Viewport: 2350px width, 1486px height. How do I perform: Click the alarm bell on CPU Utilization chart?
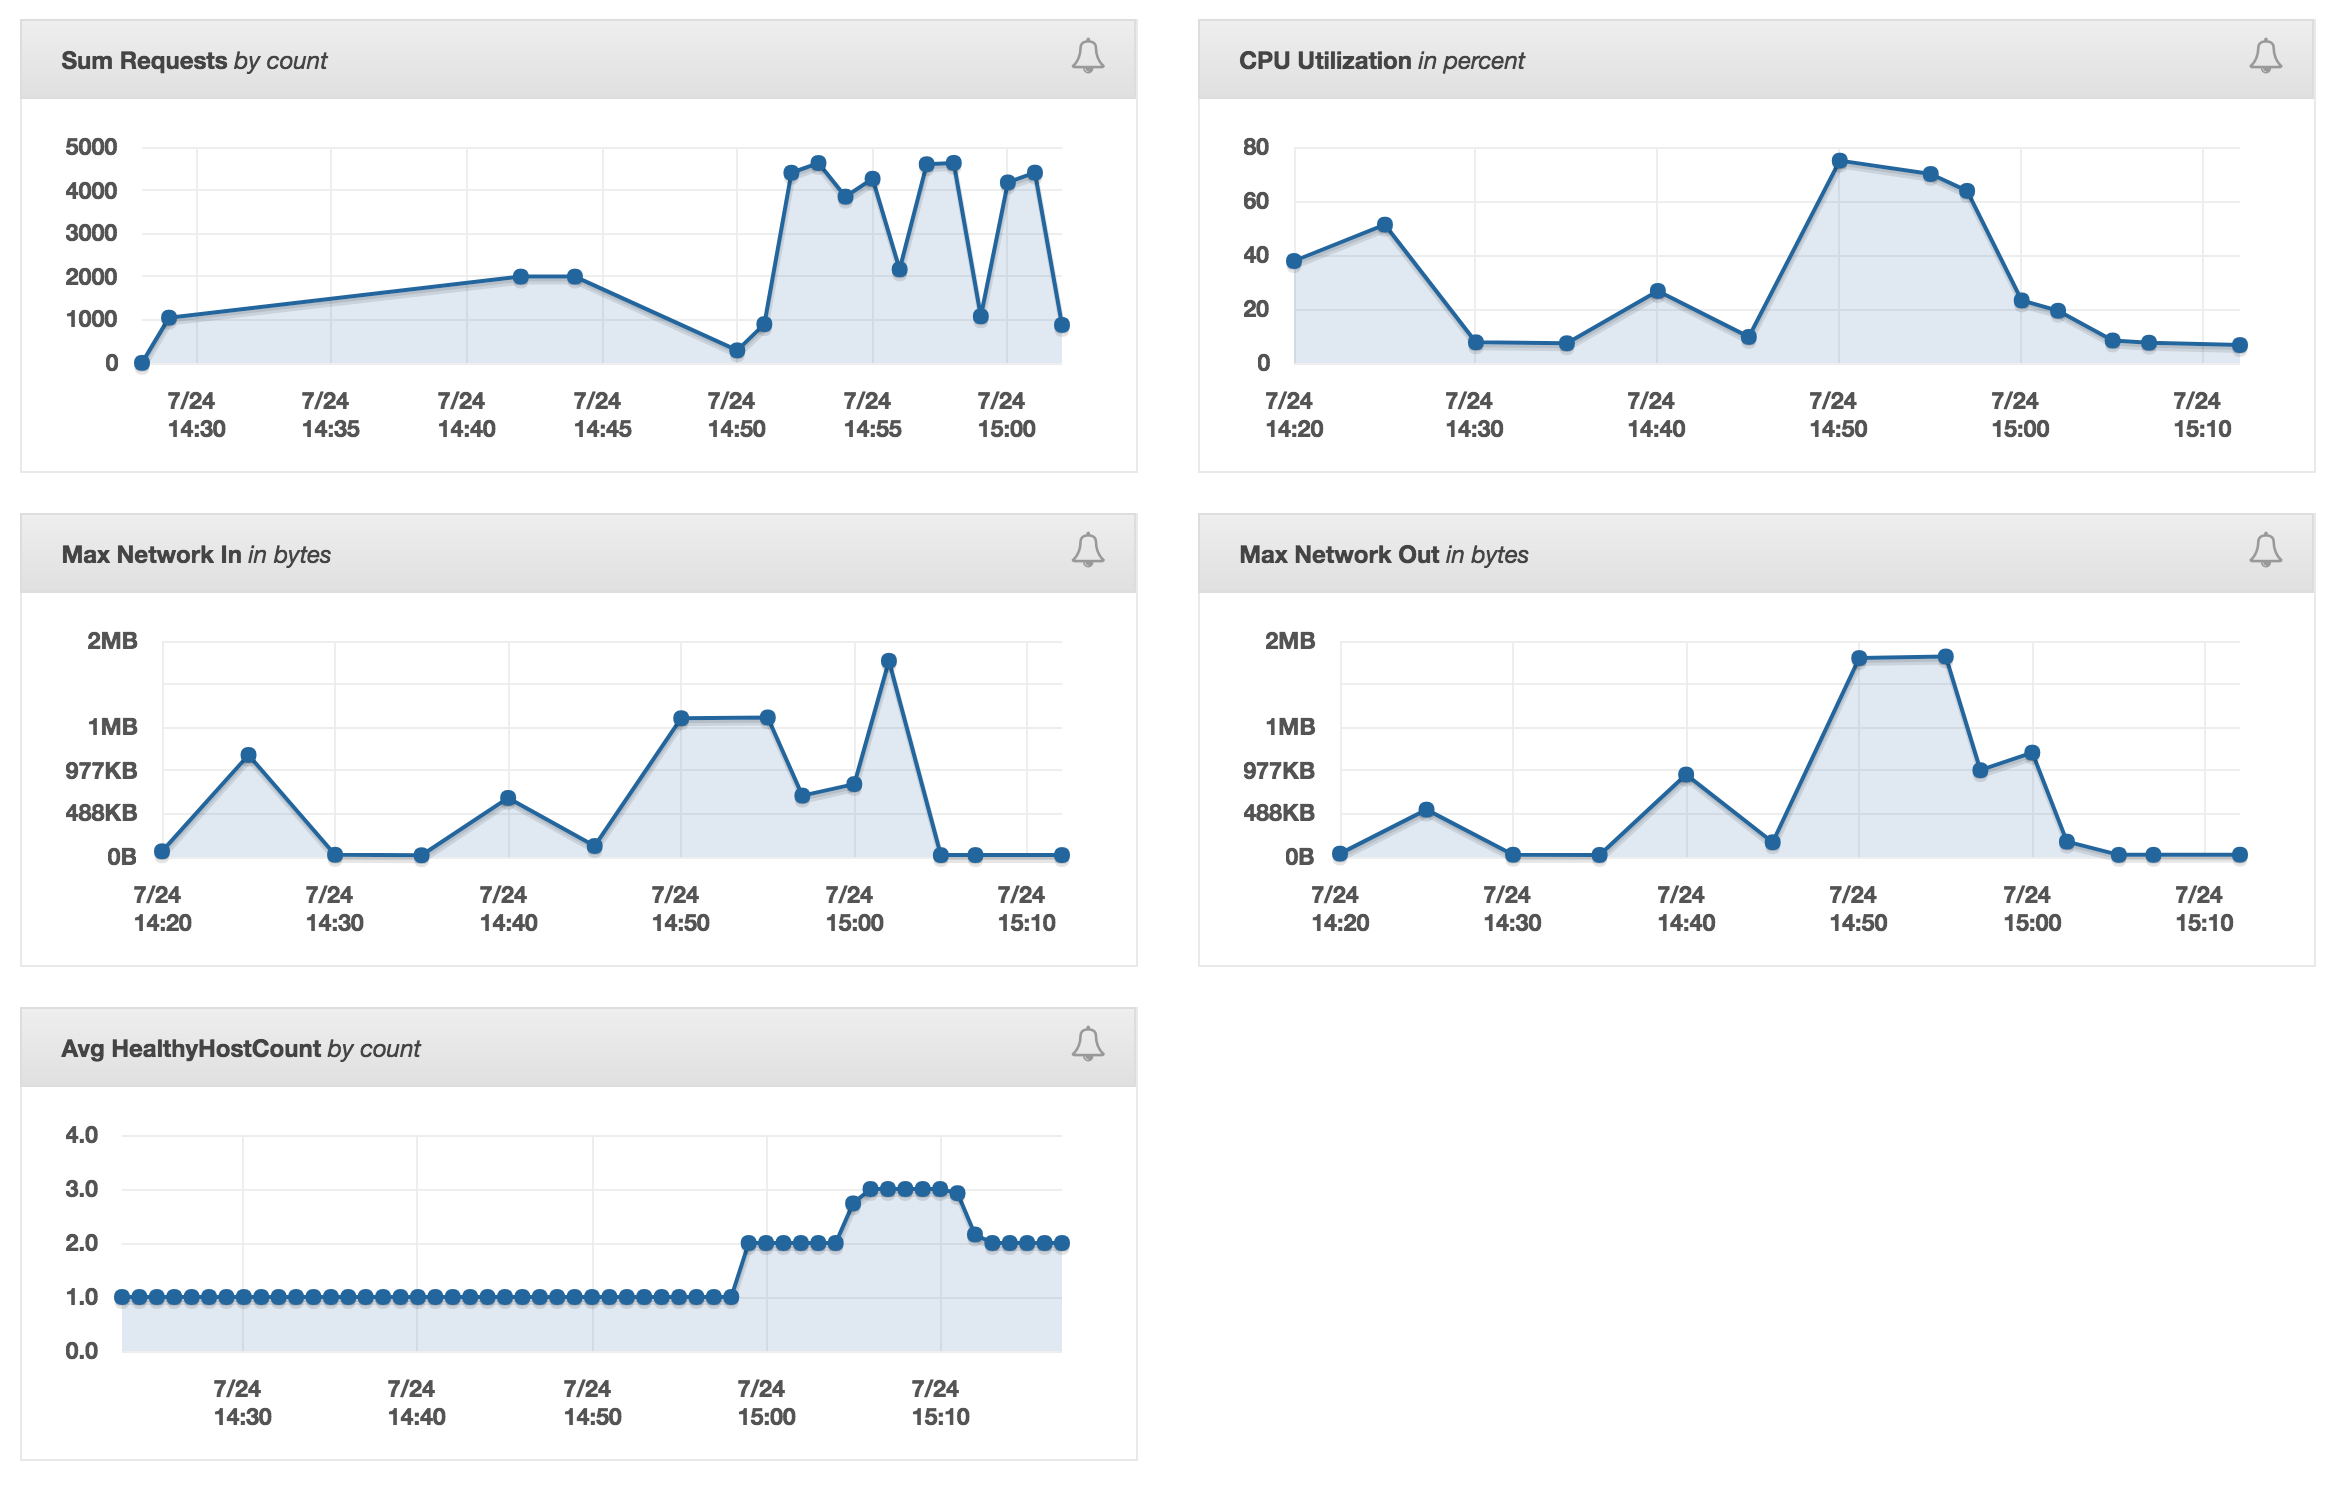point(2266,57)
